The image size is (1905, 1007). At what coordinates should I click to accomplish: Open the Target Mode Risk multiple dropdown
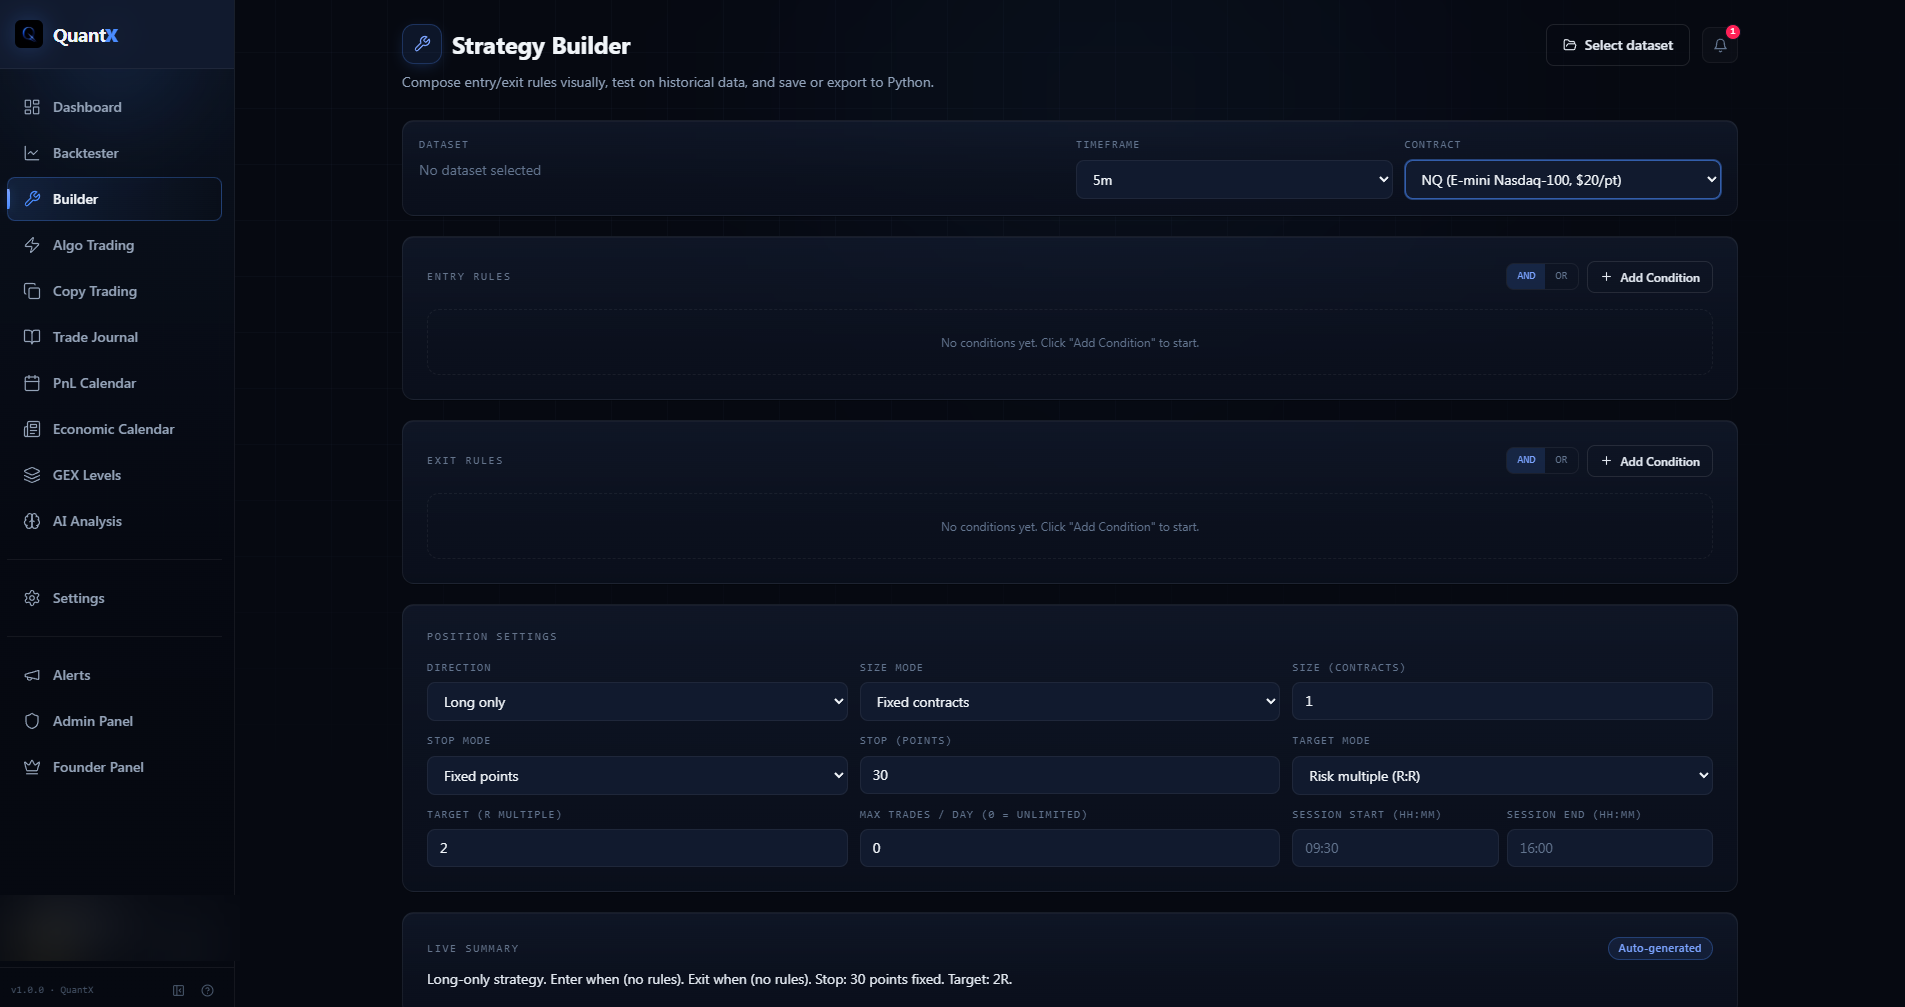coord(1502,776)
